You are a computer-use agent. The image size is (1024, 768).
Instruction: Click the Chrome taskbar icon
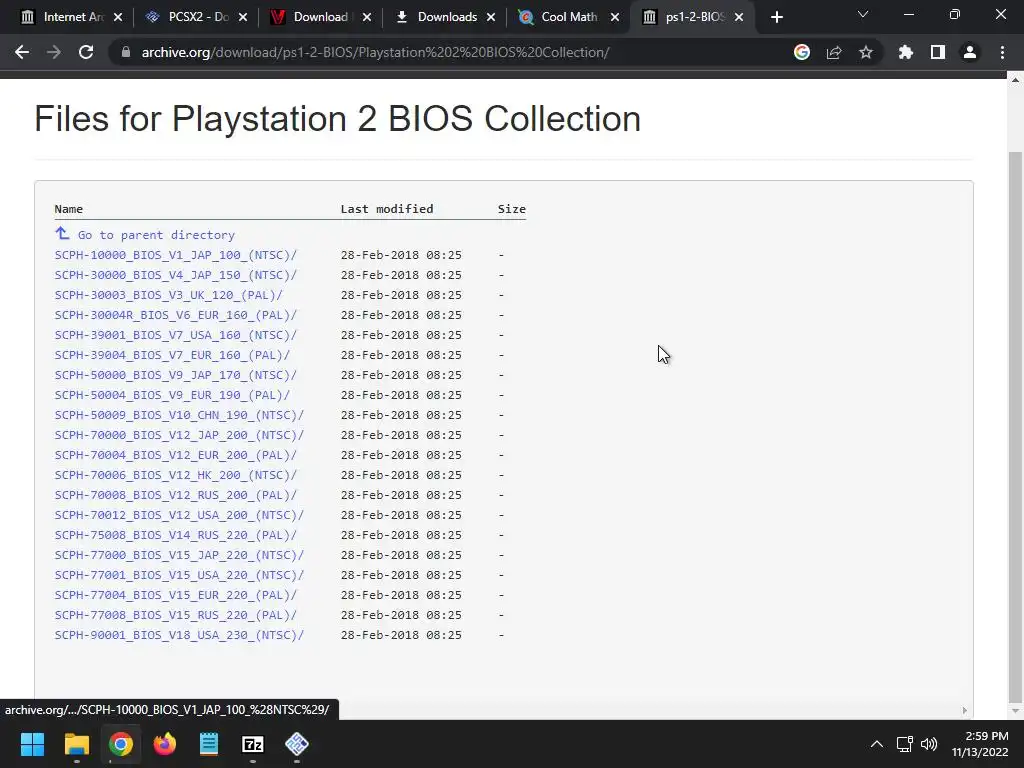[121, 744]
